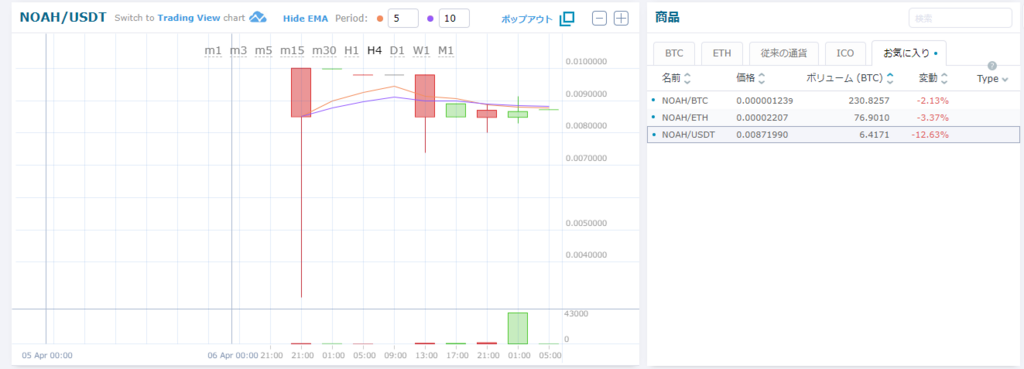Image resolution: width=1024 pixels, height=369 pixels.
Task: Click the ポップアウト link
Action: 526,19
